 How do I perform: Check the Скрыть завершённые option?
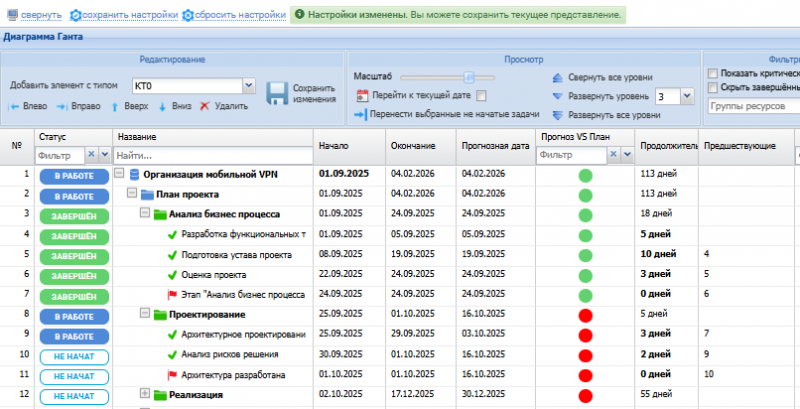click(712, 88)
